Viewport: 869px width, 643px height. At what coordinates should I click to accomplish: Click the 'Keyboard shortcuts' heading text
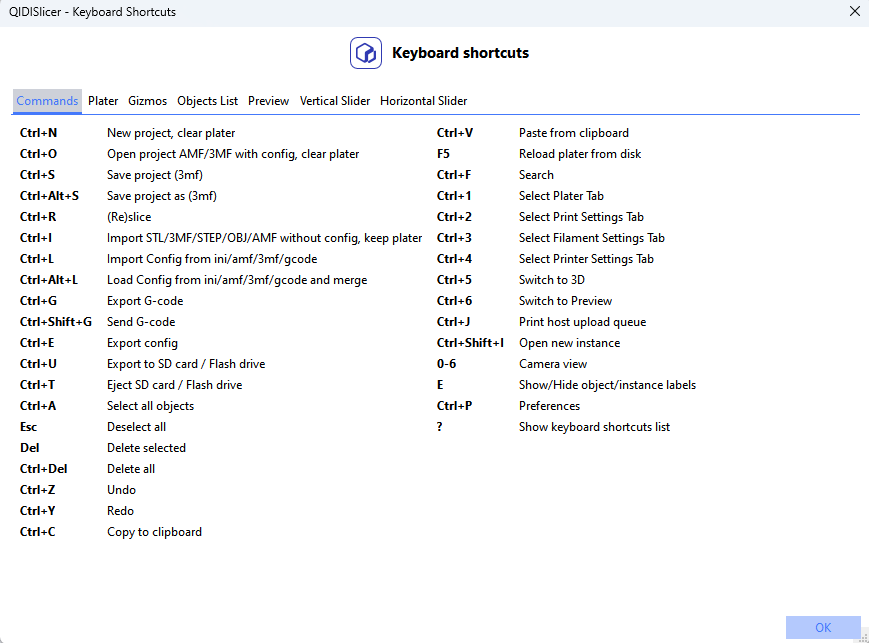pos(460,53)
